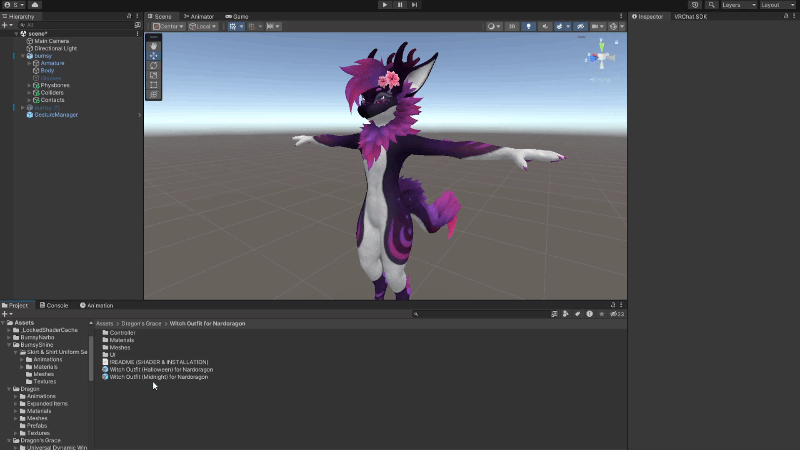This screenshot has height=450, width=800.
Task: Switch to the Scene tab
Action: (x=159, y=16)
